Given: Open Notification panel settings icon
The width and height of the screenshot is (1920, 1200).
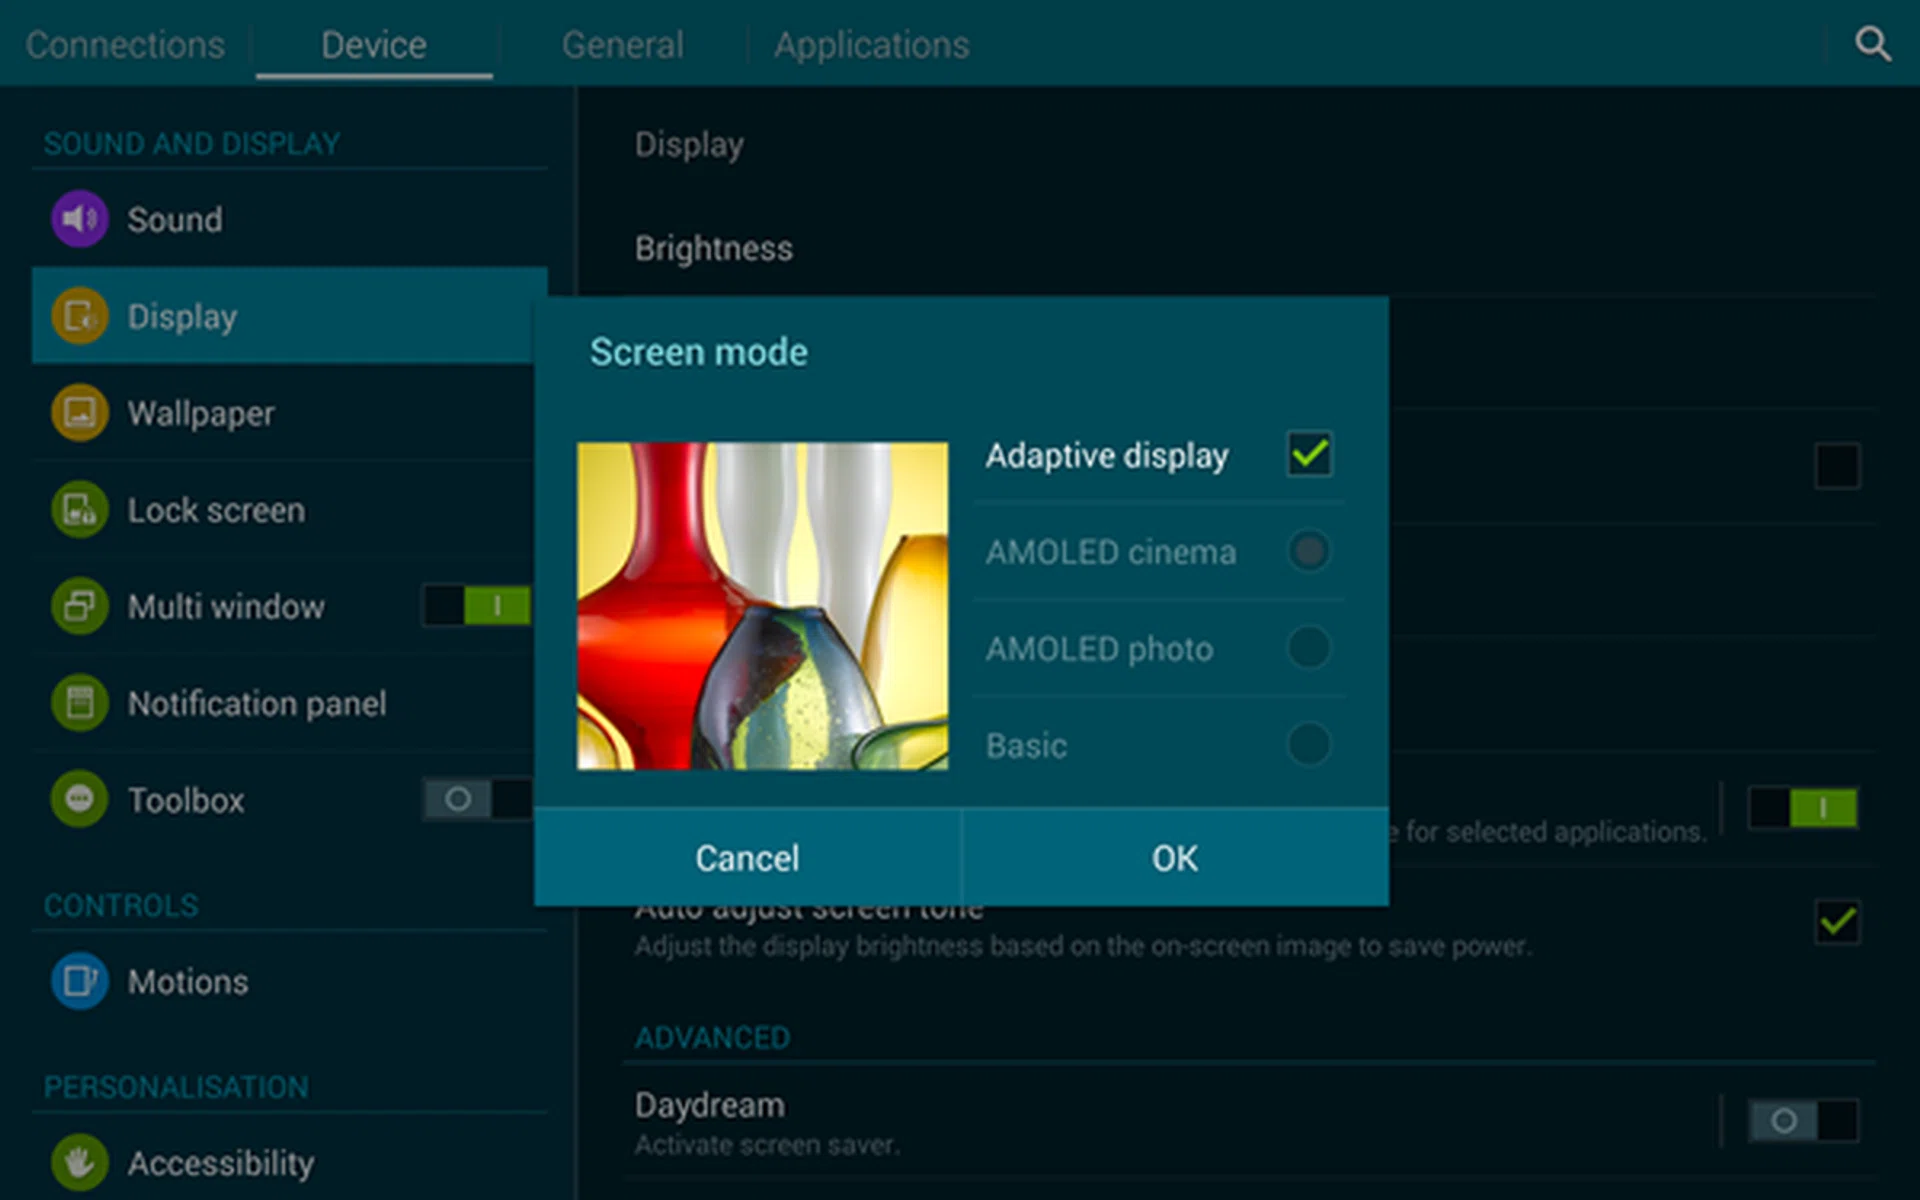Looking at the screenshot, I should 78,703.
